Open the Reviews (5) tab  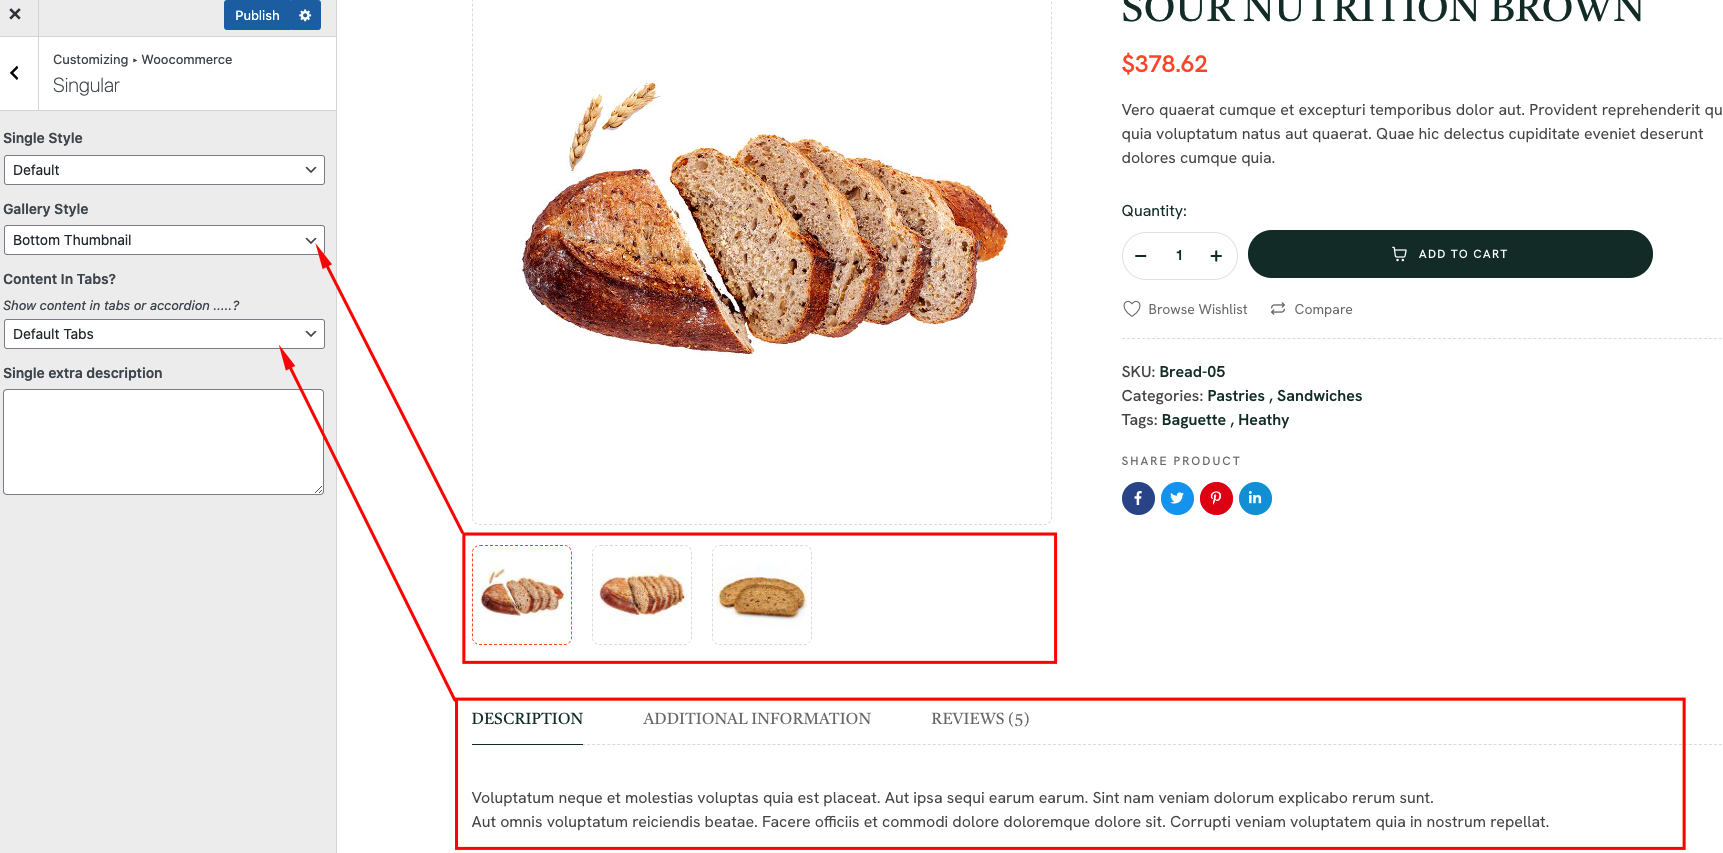980,719
